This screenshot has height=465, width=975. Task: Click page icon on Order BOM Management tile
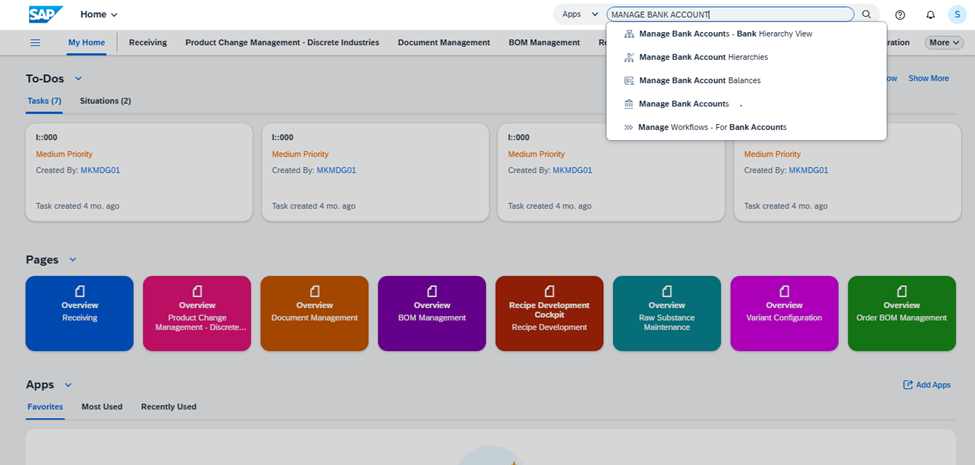click(x=902, y=291)
